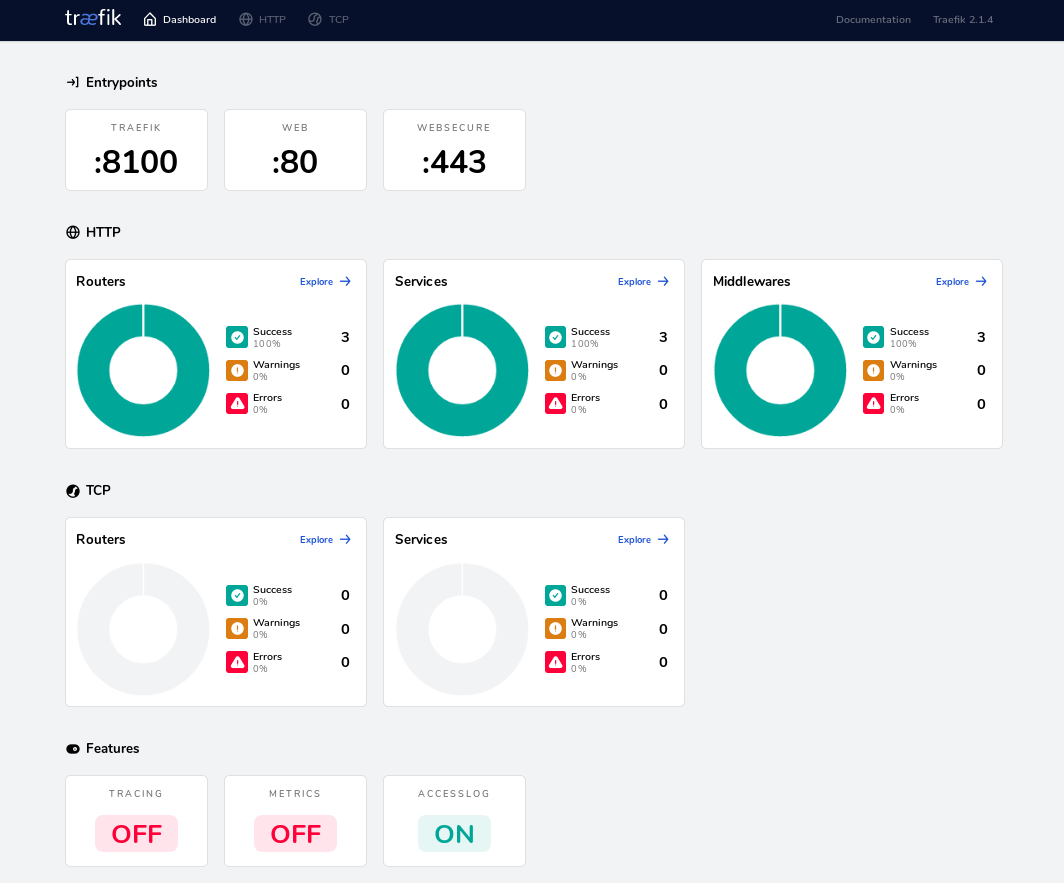Click TCP Routers empty donut chart

(143, 629)
